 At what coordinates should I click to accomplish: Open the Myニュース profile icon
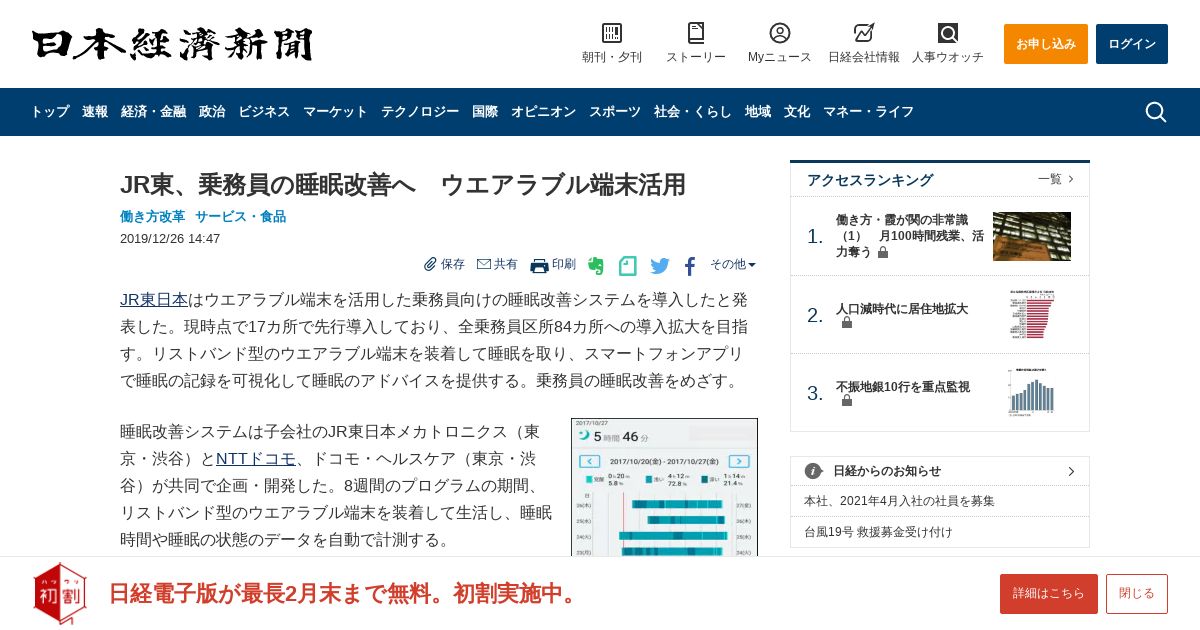pyautogui.click(x=780, y=33)
